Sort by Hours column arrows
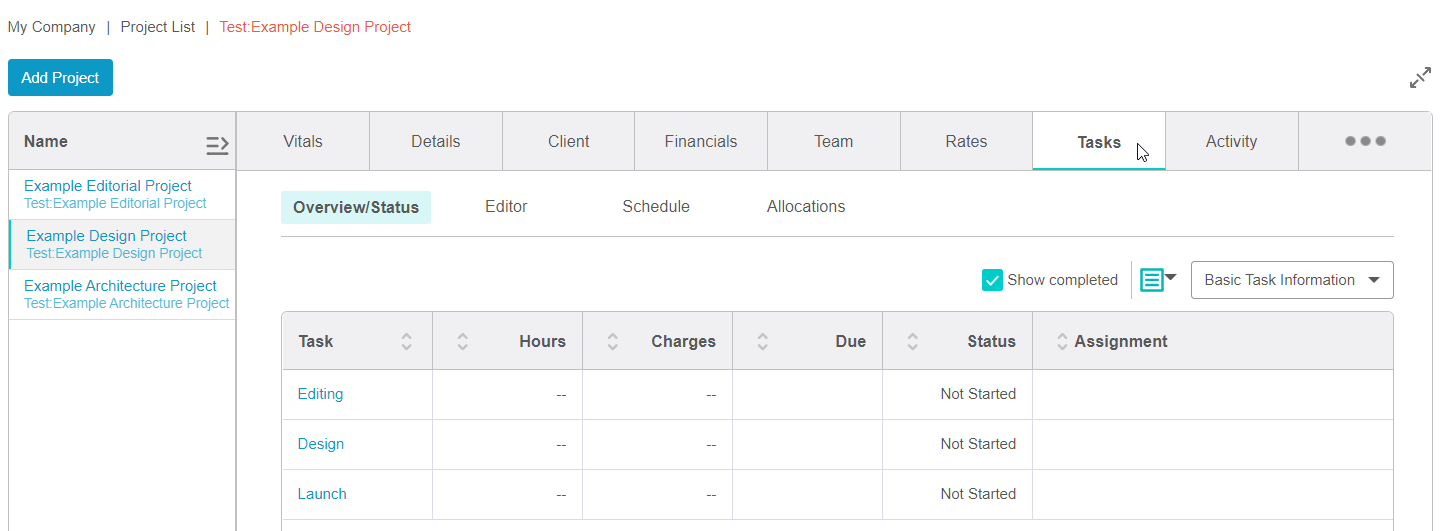Screen dimensions: 1448x531 pos(462,342)
